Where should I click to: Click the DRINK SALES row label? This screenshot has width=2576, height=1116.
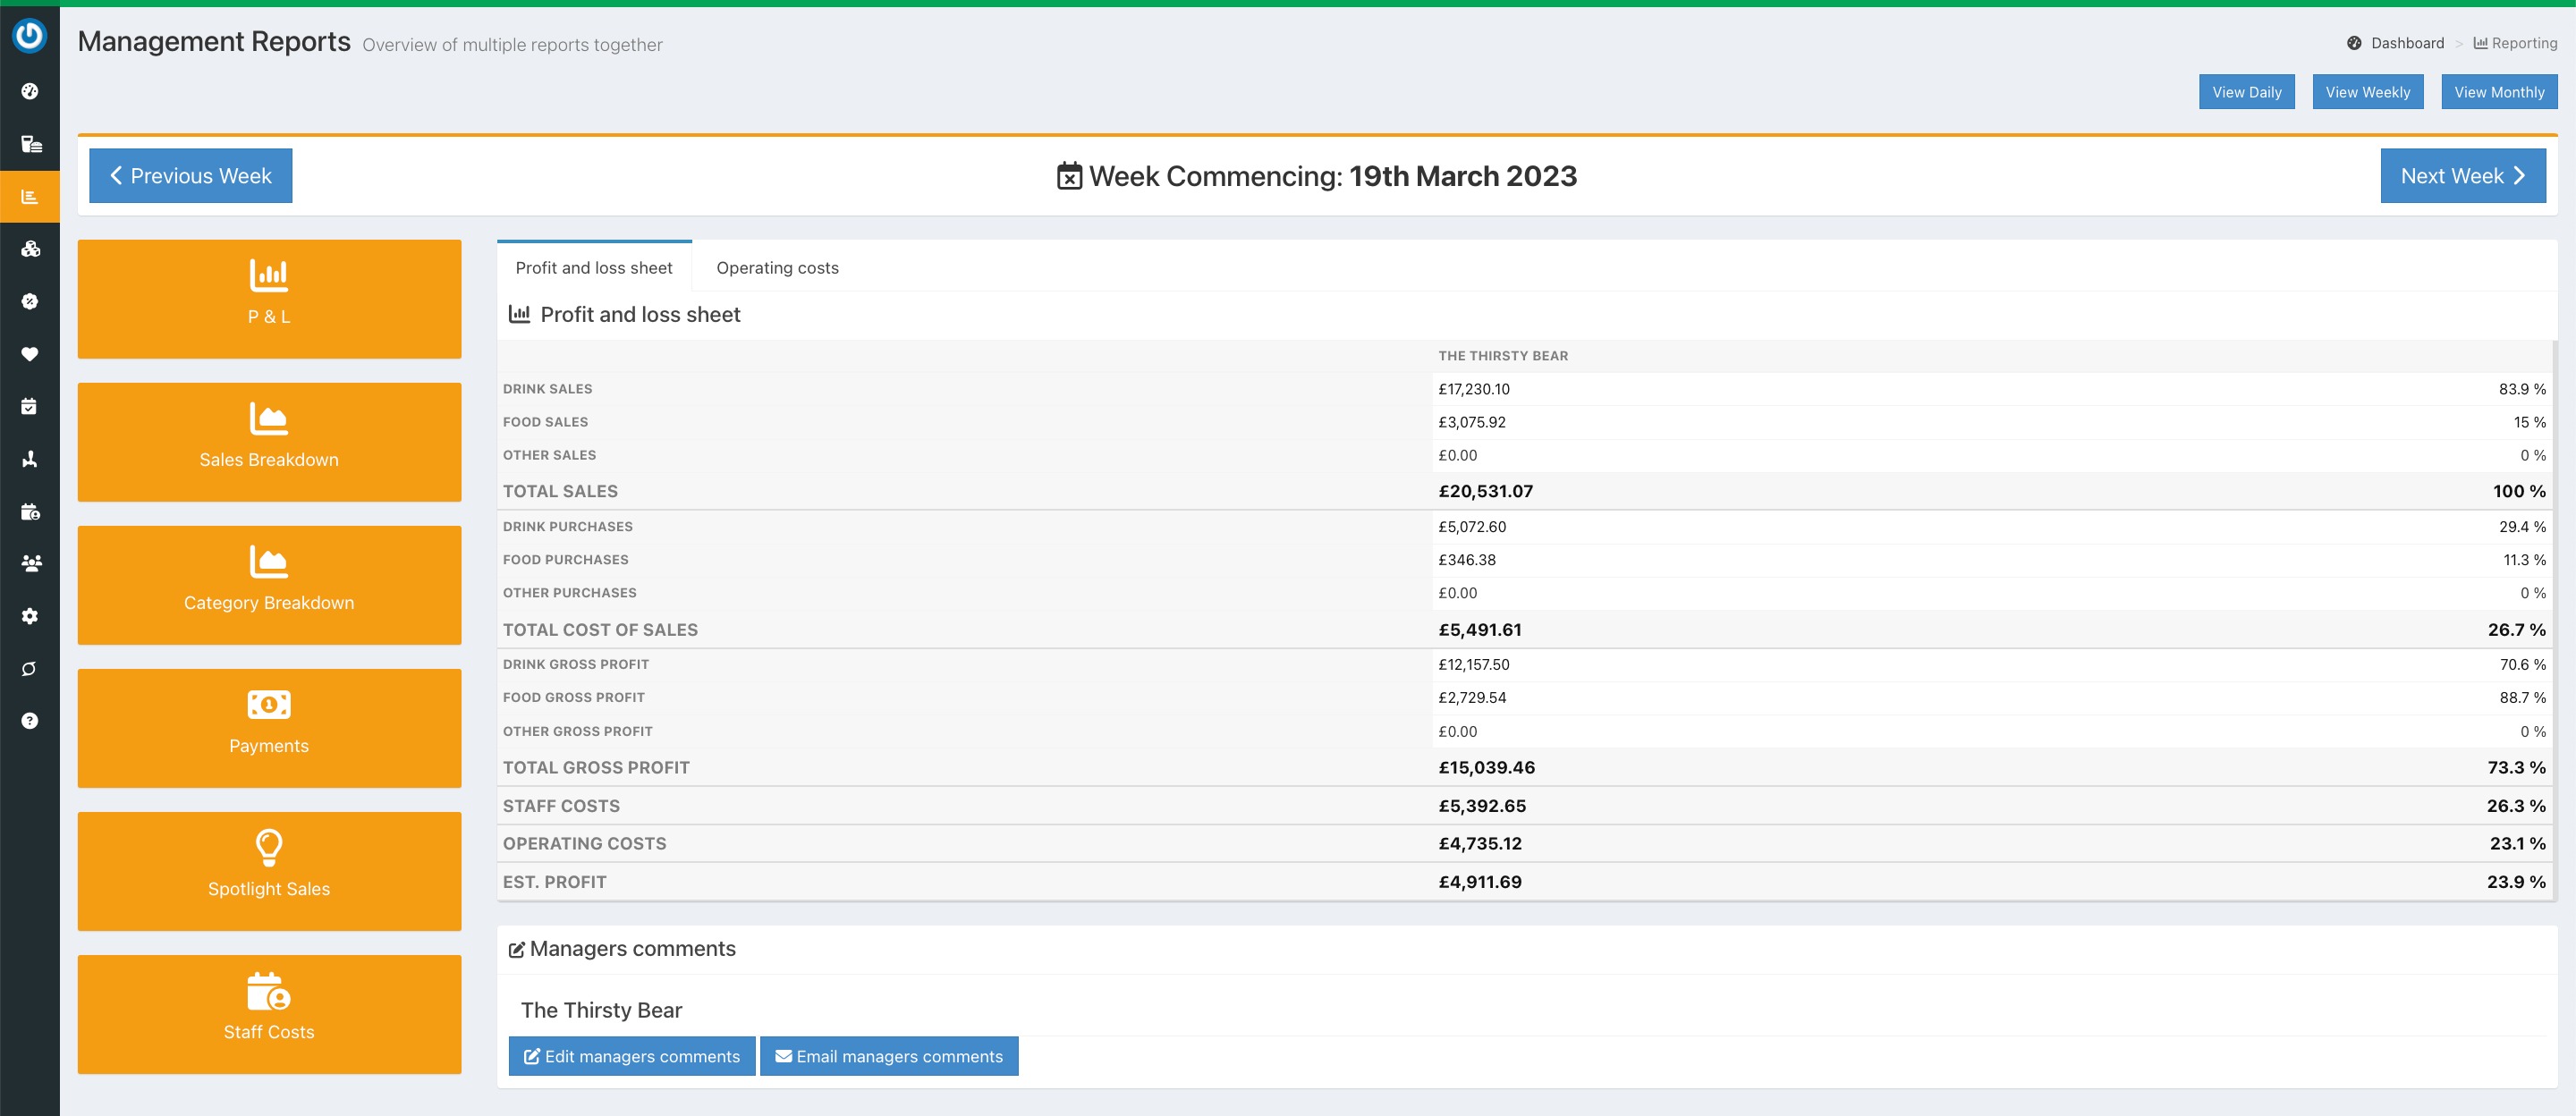[x=547, y=389]
